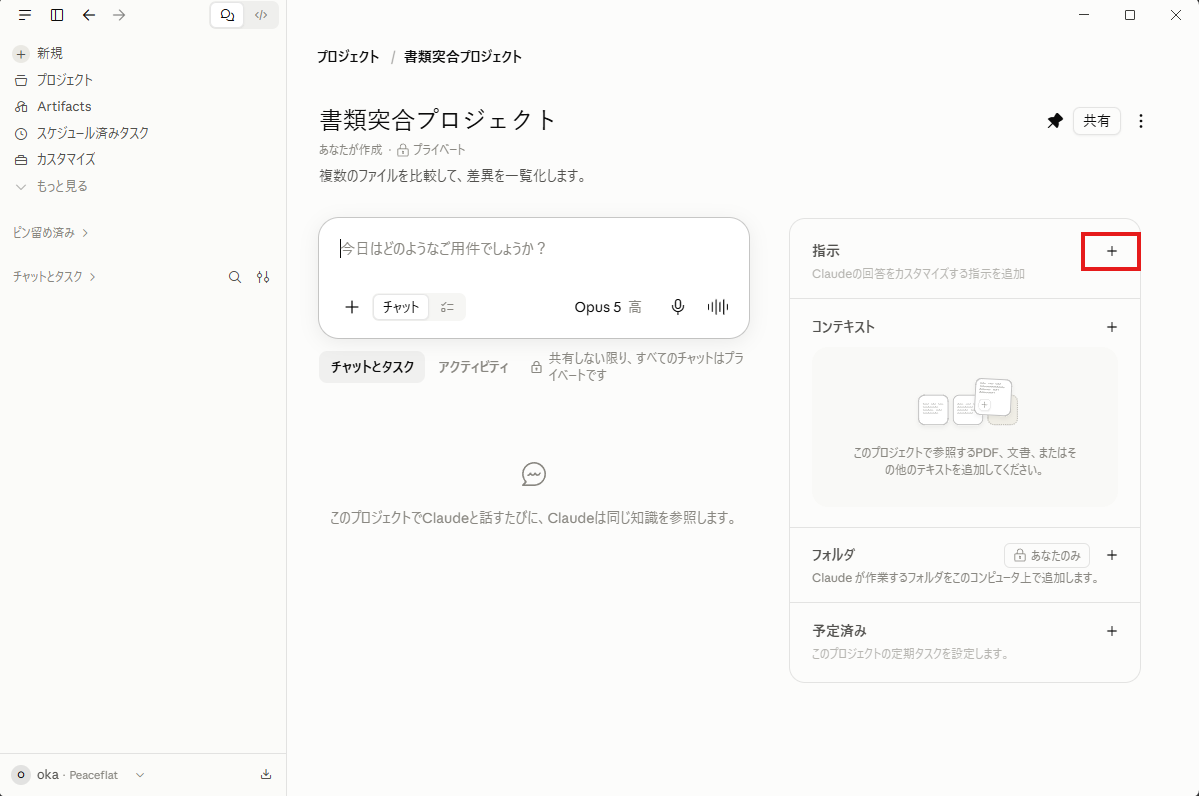
Task: Click the プライベート privacy label
Action: pos(431,150)
